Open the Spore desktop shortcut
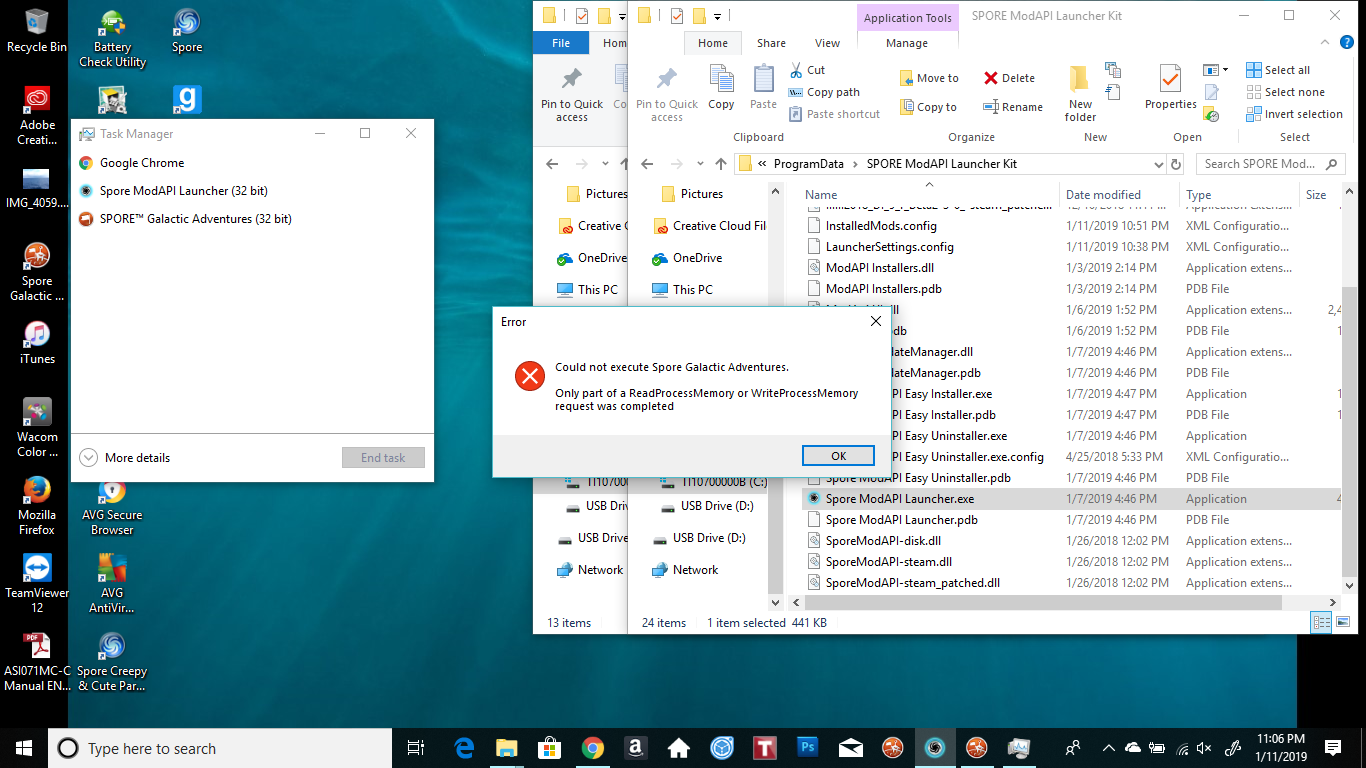This screenshot has width=1366, height=768. pyautogui.click(x=187, y=31)
